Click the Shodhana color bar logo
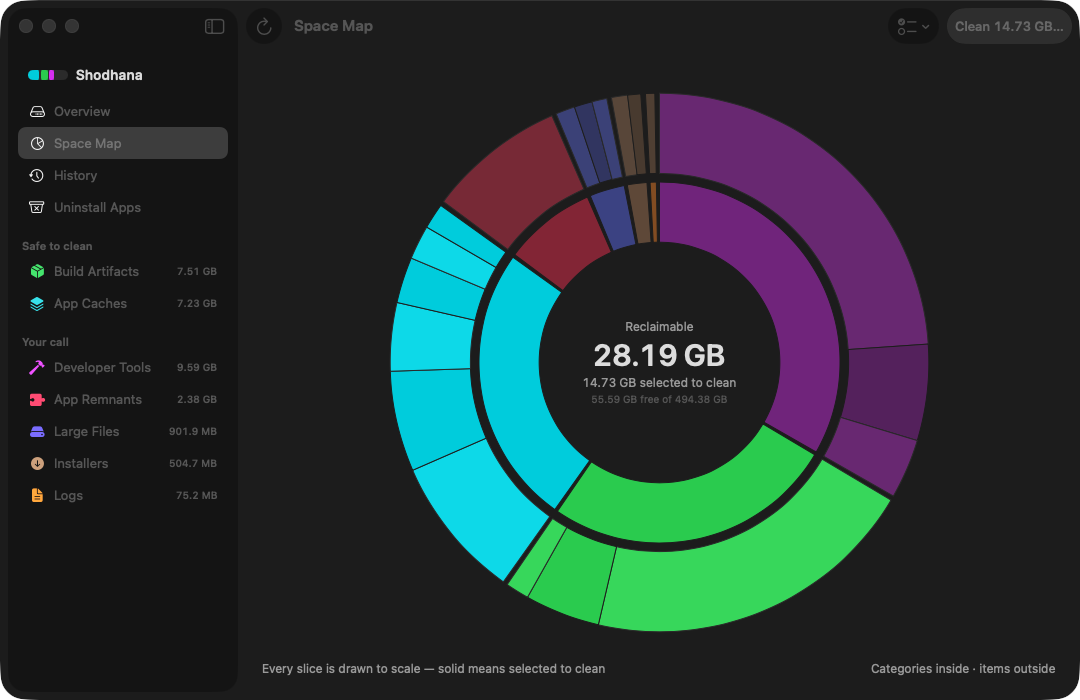 click(48, 74)
